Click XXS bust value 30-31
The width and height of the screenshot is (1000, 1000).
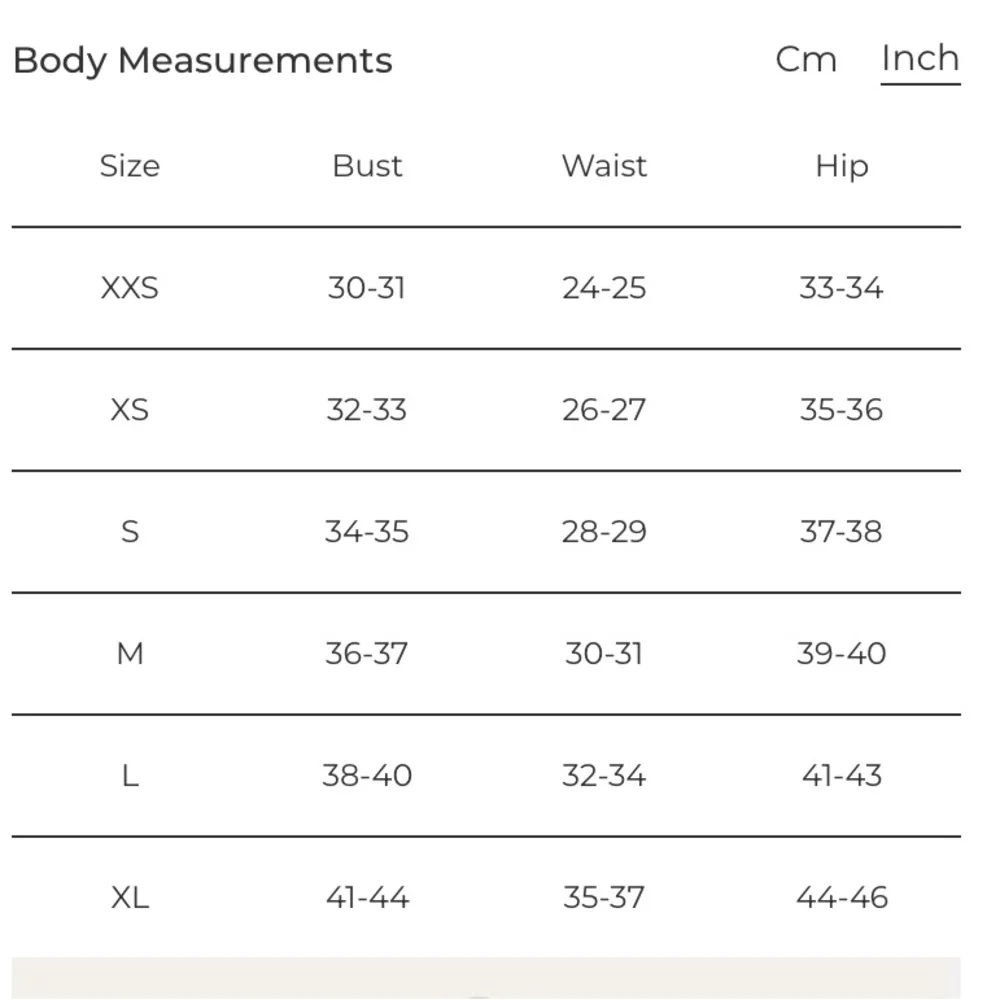tap(367, 288)
